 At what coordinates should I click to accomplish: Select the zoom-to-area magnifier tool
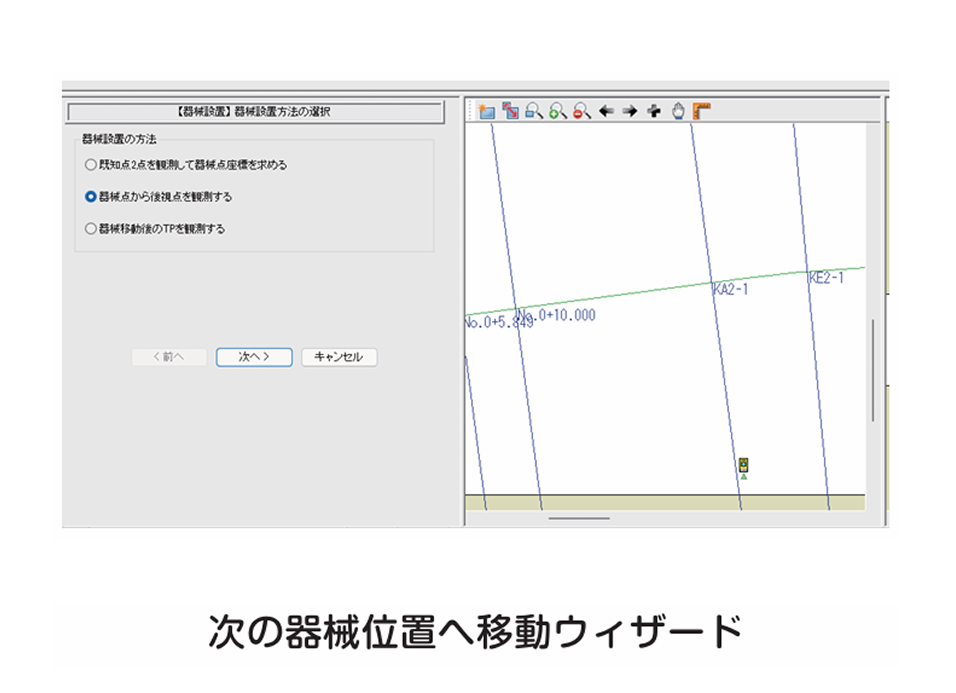pos(534,111)
